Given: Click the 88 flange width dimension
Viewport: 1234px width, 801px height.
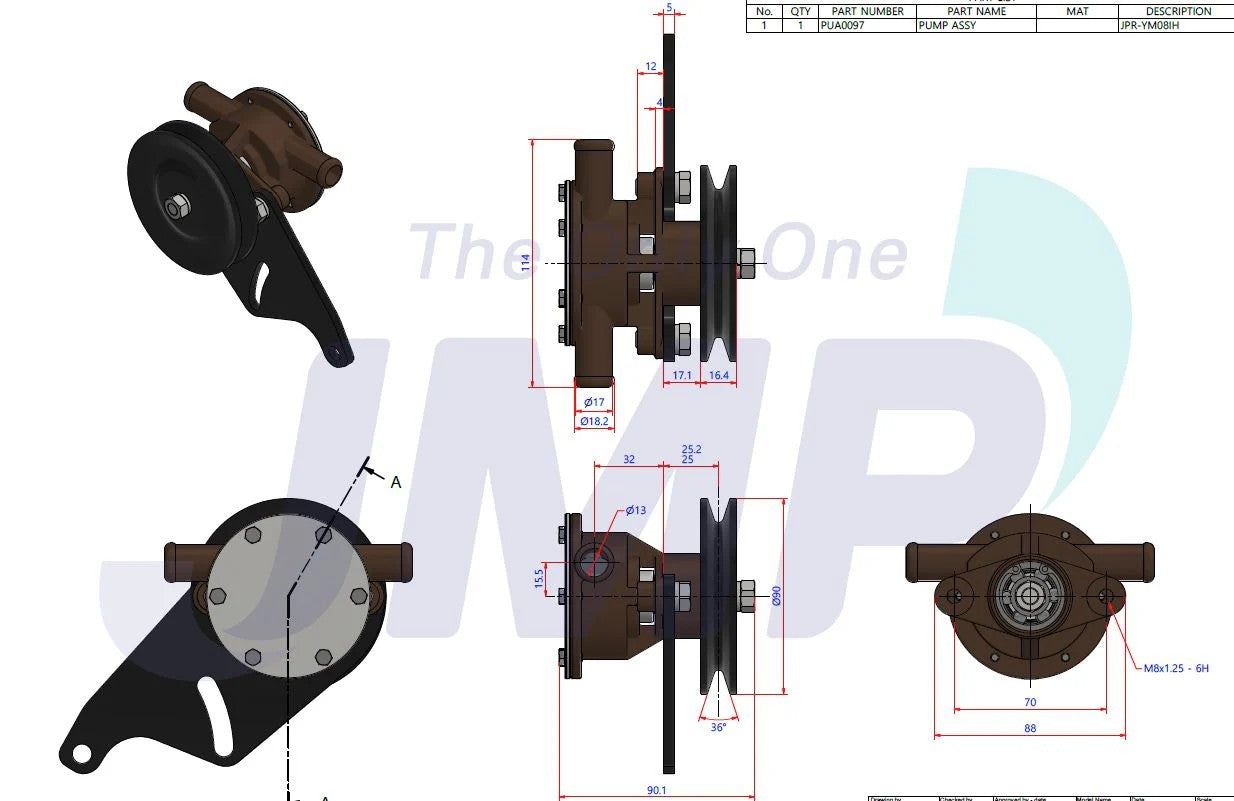Looking at the screenshot, I should 1030,729.
